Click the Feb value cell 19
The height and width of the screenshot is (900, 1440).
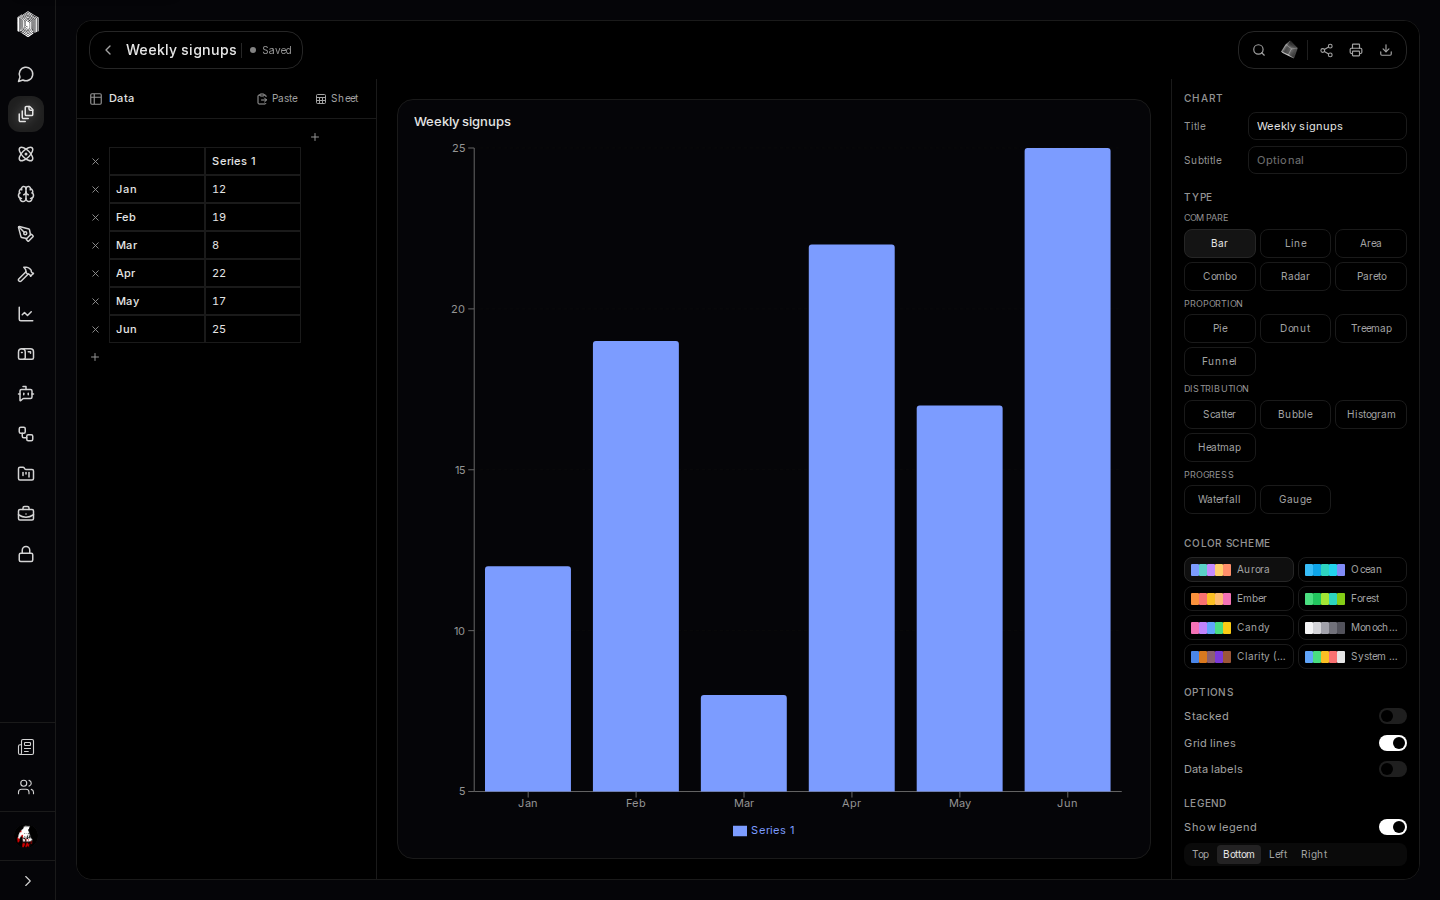pos(253,217)
